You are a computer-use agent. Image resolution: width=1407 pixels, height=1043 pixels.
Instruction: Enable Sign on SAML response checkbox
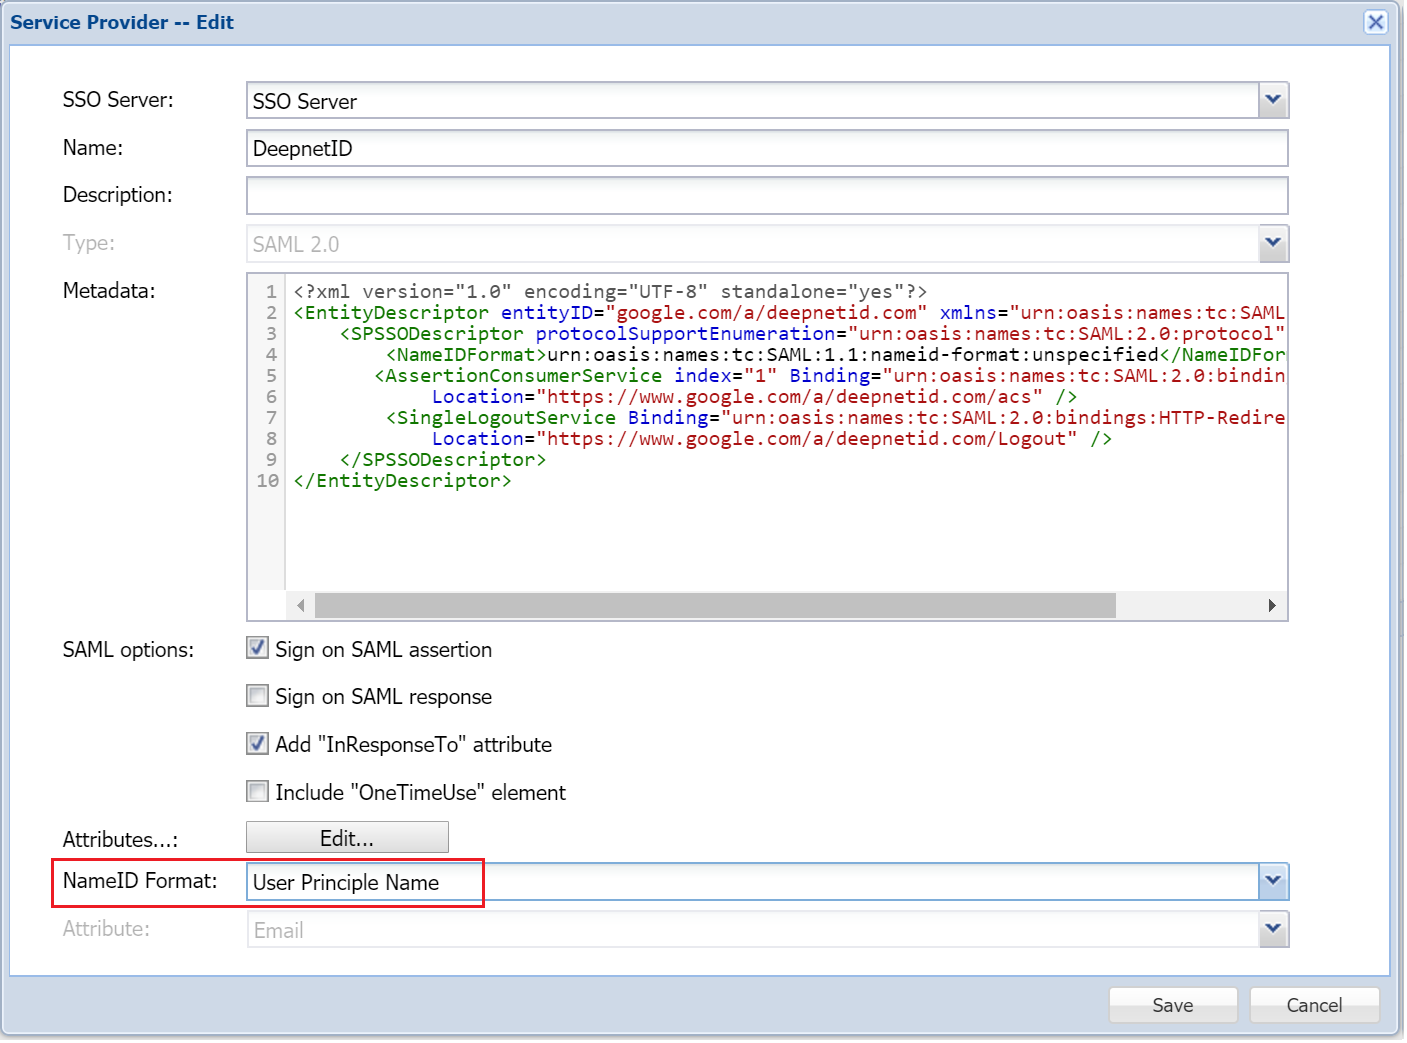point(258,696)
